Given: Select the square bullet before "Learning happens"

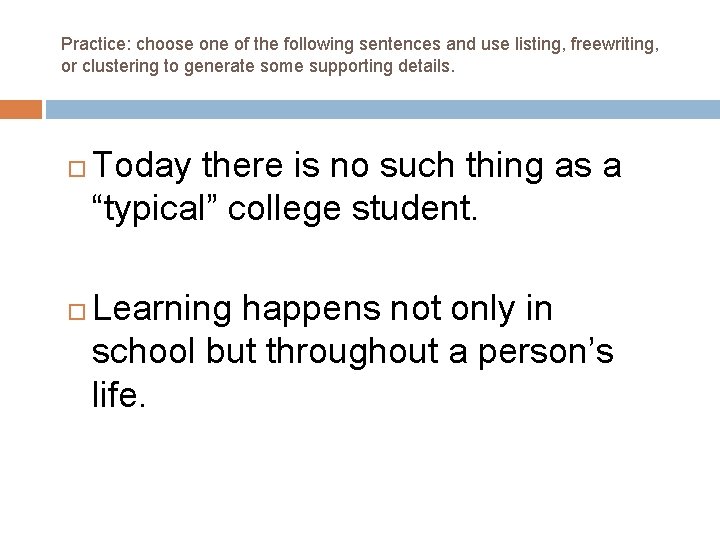Looking at the screenshot, I should (x=77, y=312).
